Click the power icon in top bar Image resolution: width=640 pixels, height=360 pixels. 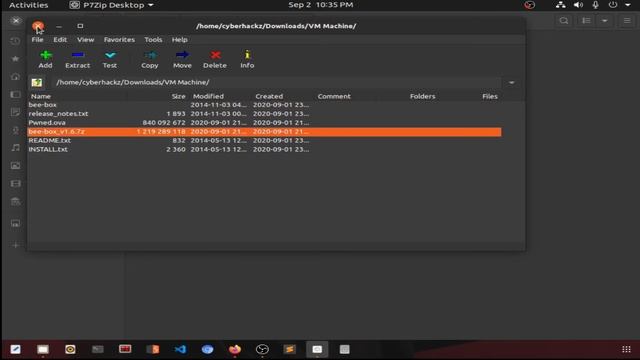[613, 5]
